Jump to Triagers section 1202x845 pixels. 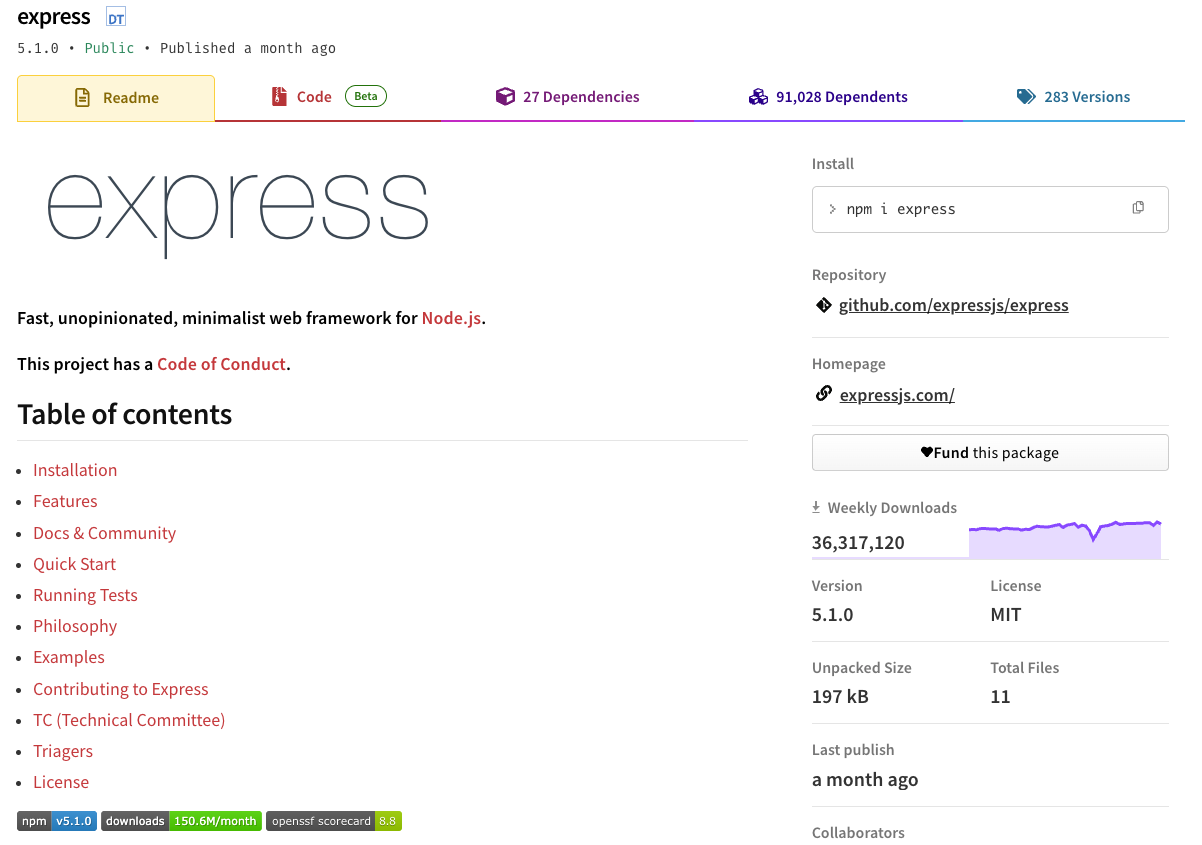pyautogui.click(x=63, y=751)
